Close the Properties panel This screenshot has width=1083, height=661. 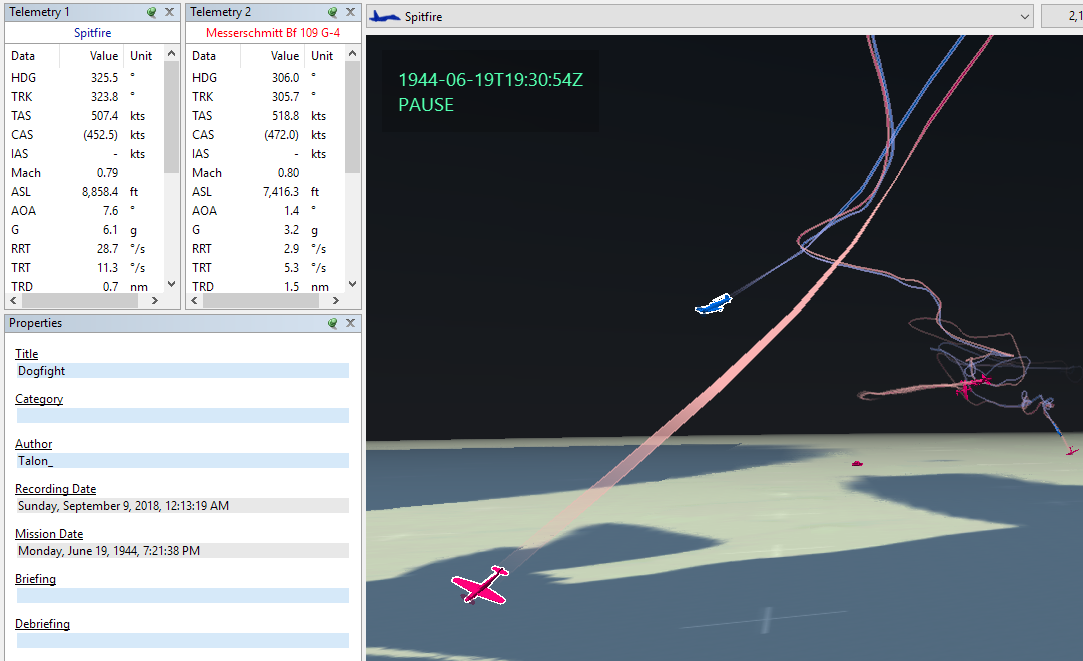(350, 323)
